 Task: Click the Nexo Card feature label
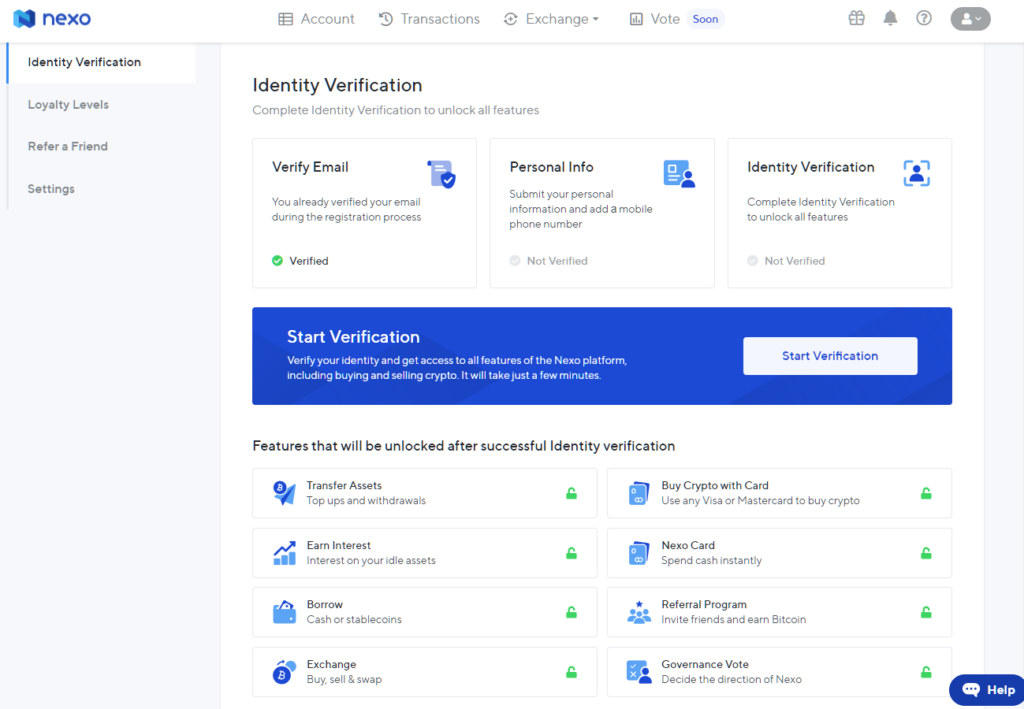tap(688, 545)
